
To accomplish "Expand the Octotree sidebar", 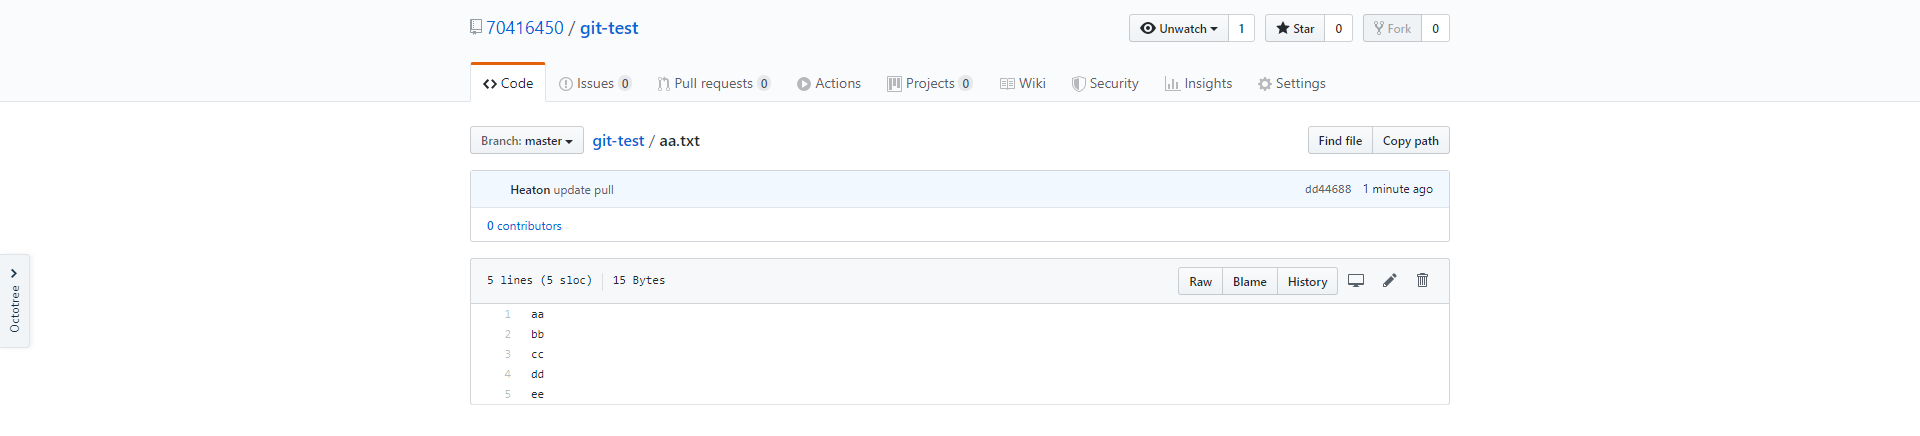I will point(14,301).
